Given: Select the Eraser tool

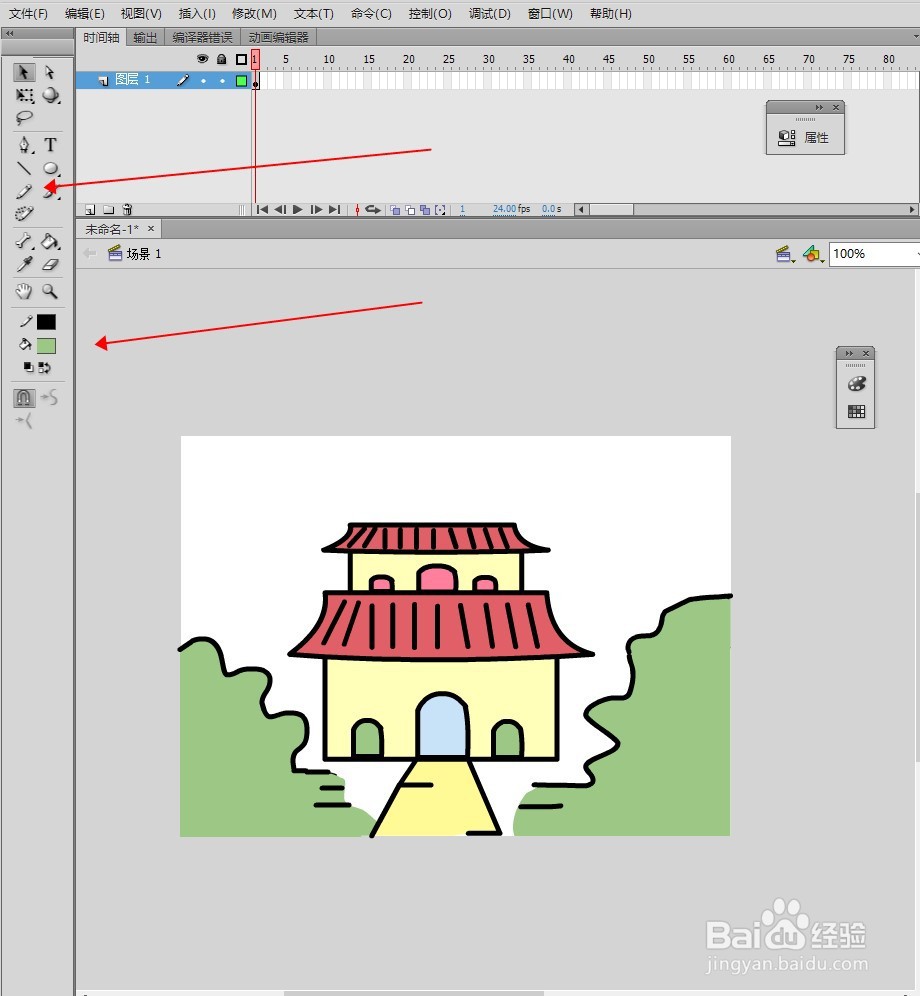Looking at the screenshot, I should tap(50, 264).
